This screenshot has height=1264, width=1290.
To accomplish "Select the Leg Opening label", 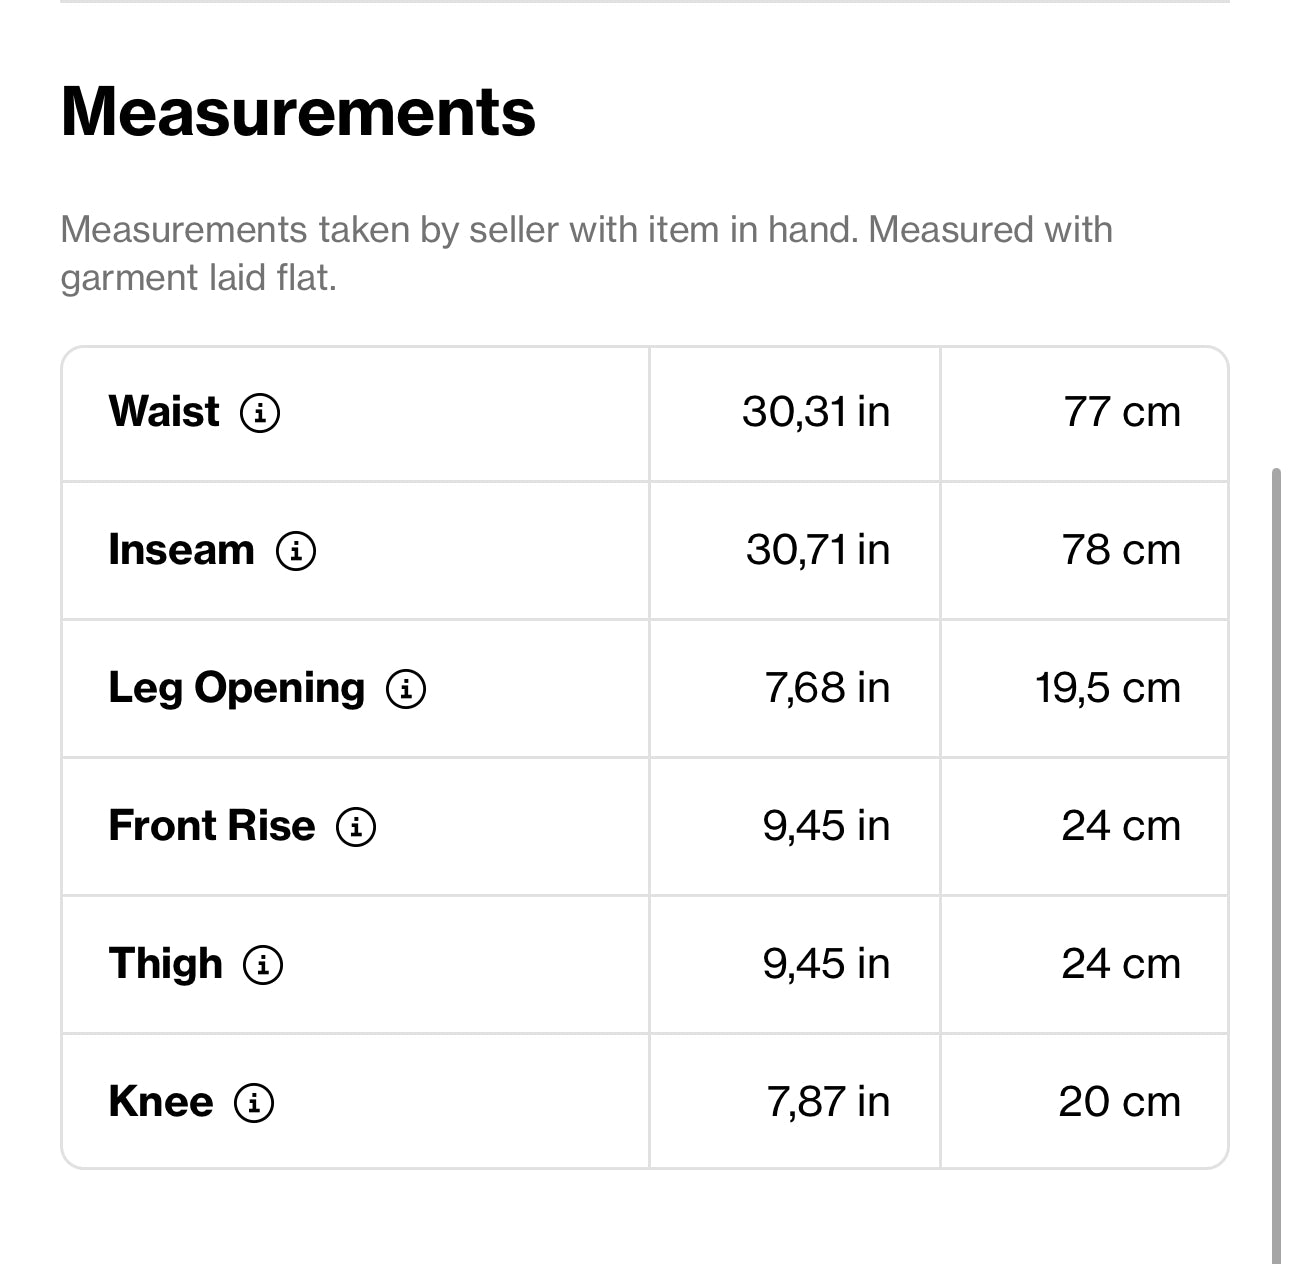I will [236, 688].
